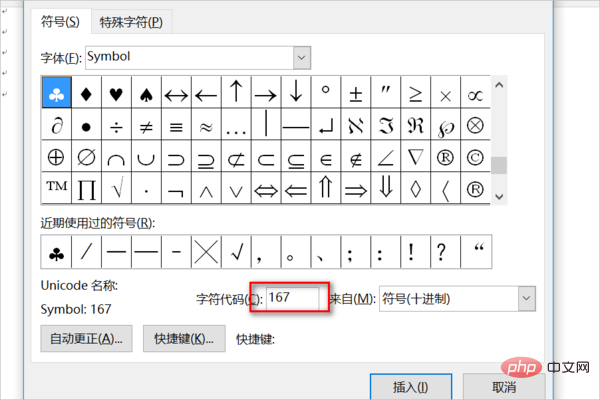Select the left-right double arrow ⇔ symbol
Image resolution: width=600 pixels, height=400 pixels.
266,187
